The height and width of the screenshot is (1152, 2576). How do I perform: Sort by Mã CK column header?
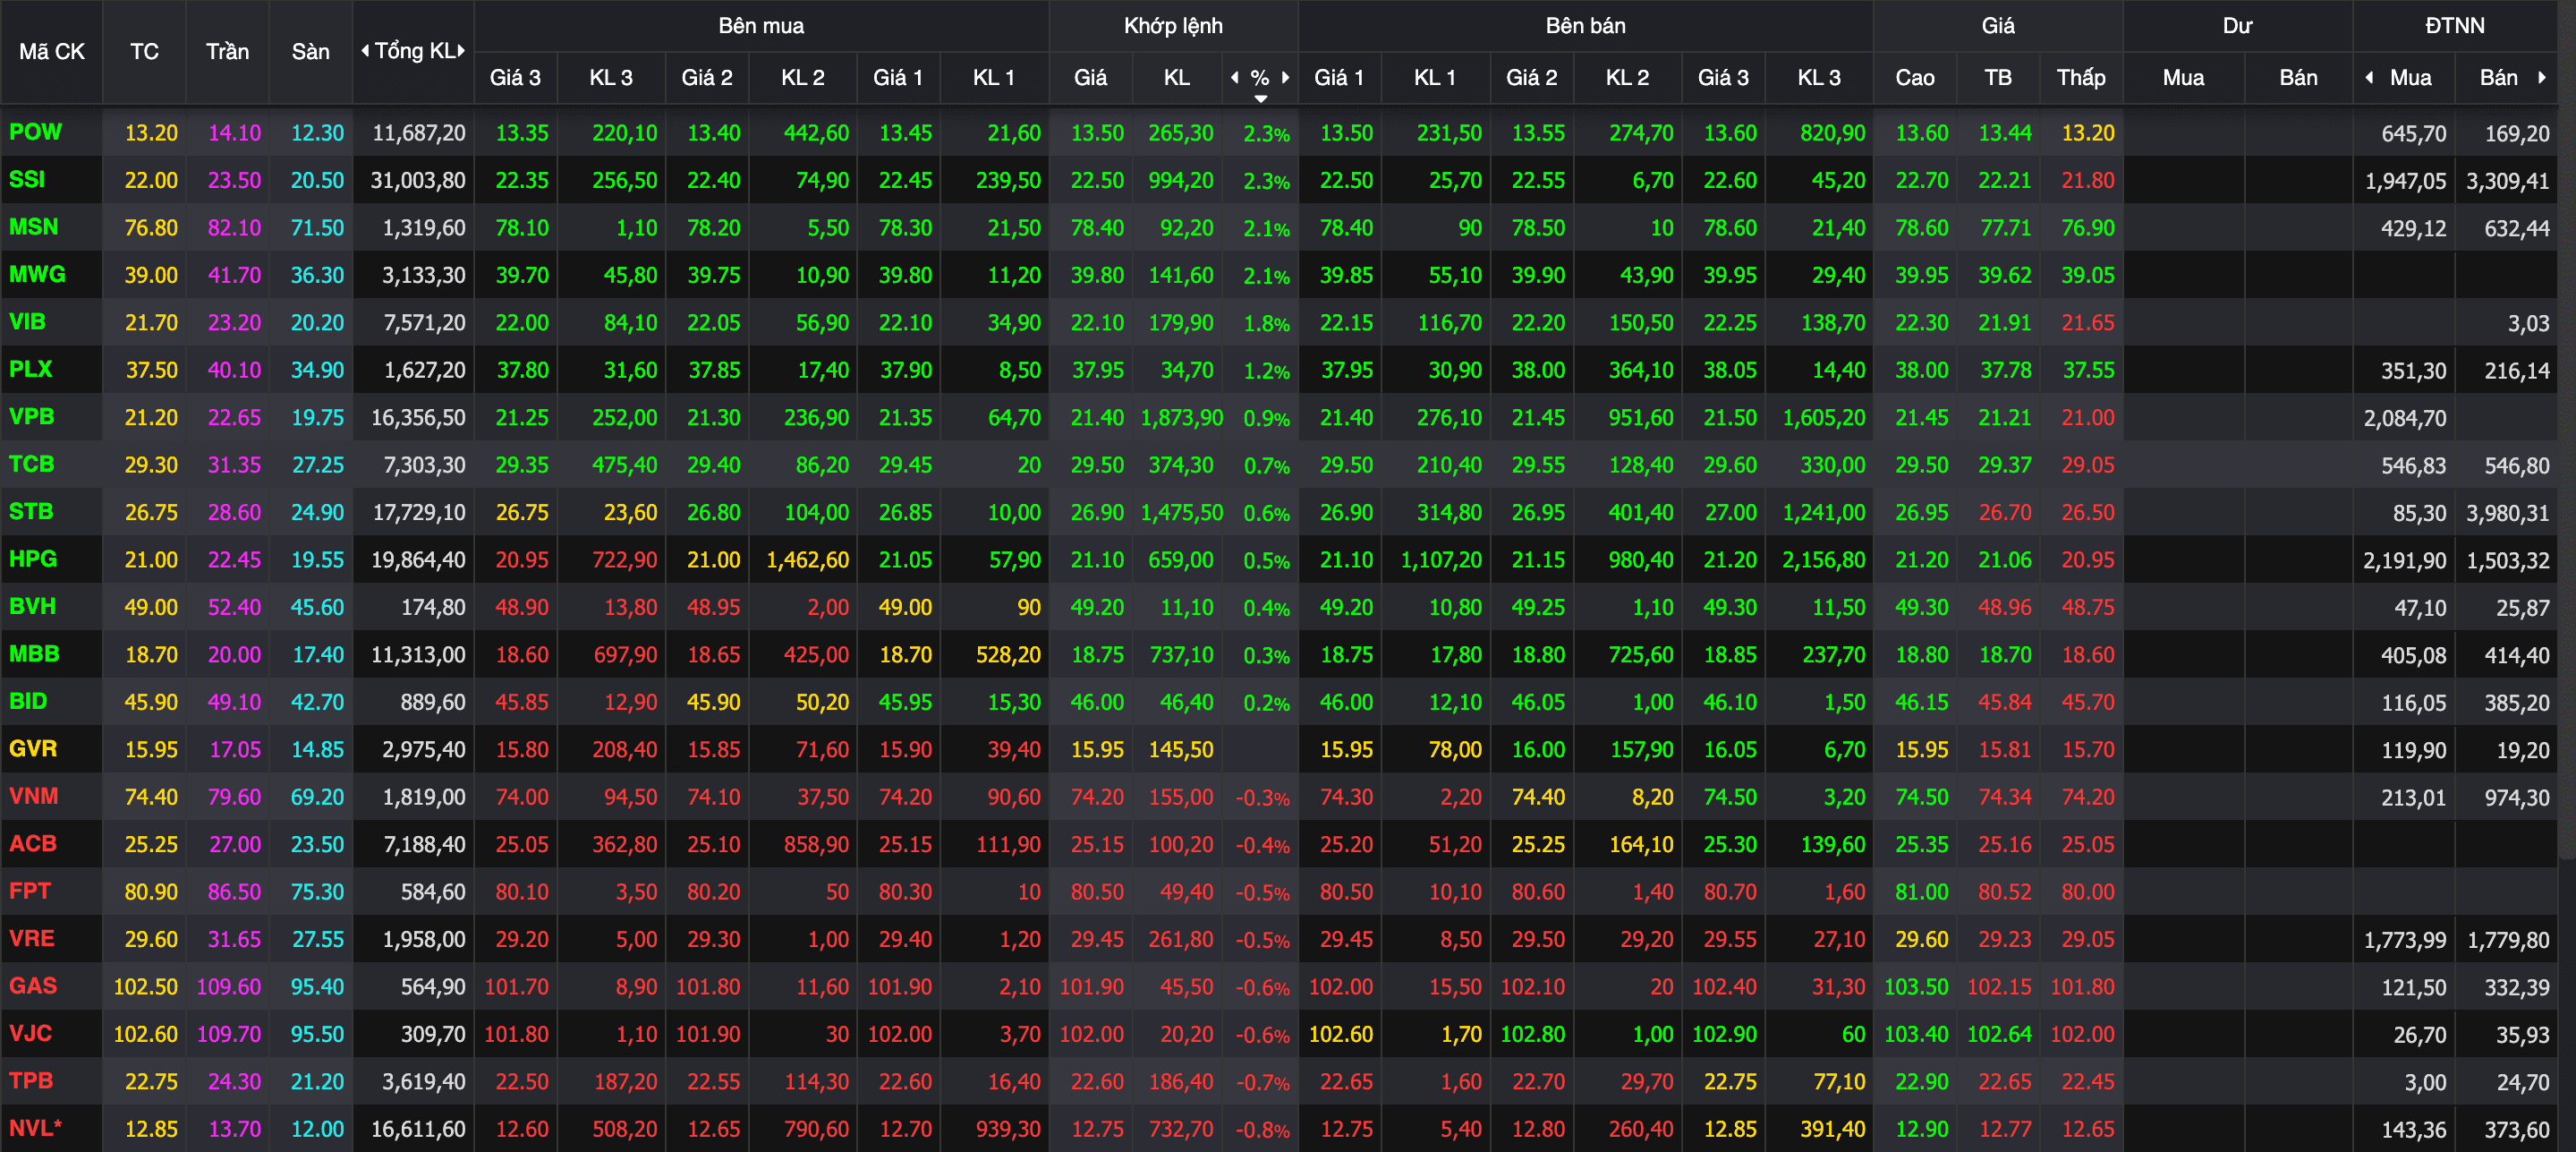click(x=52, y=51)
